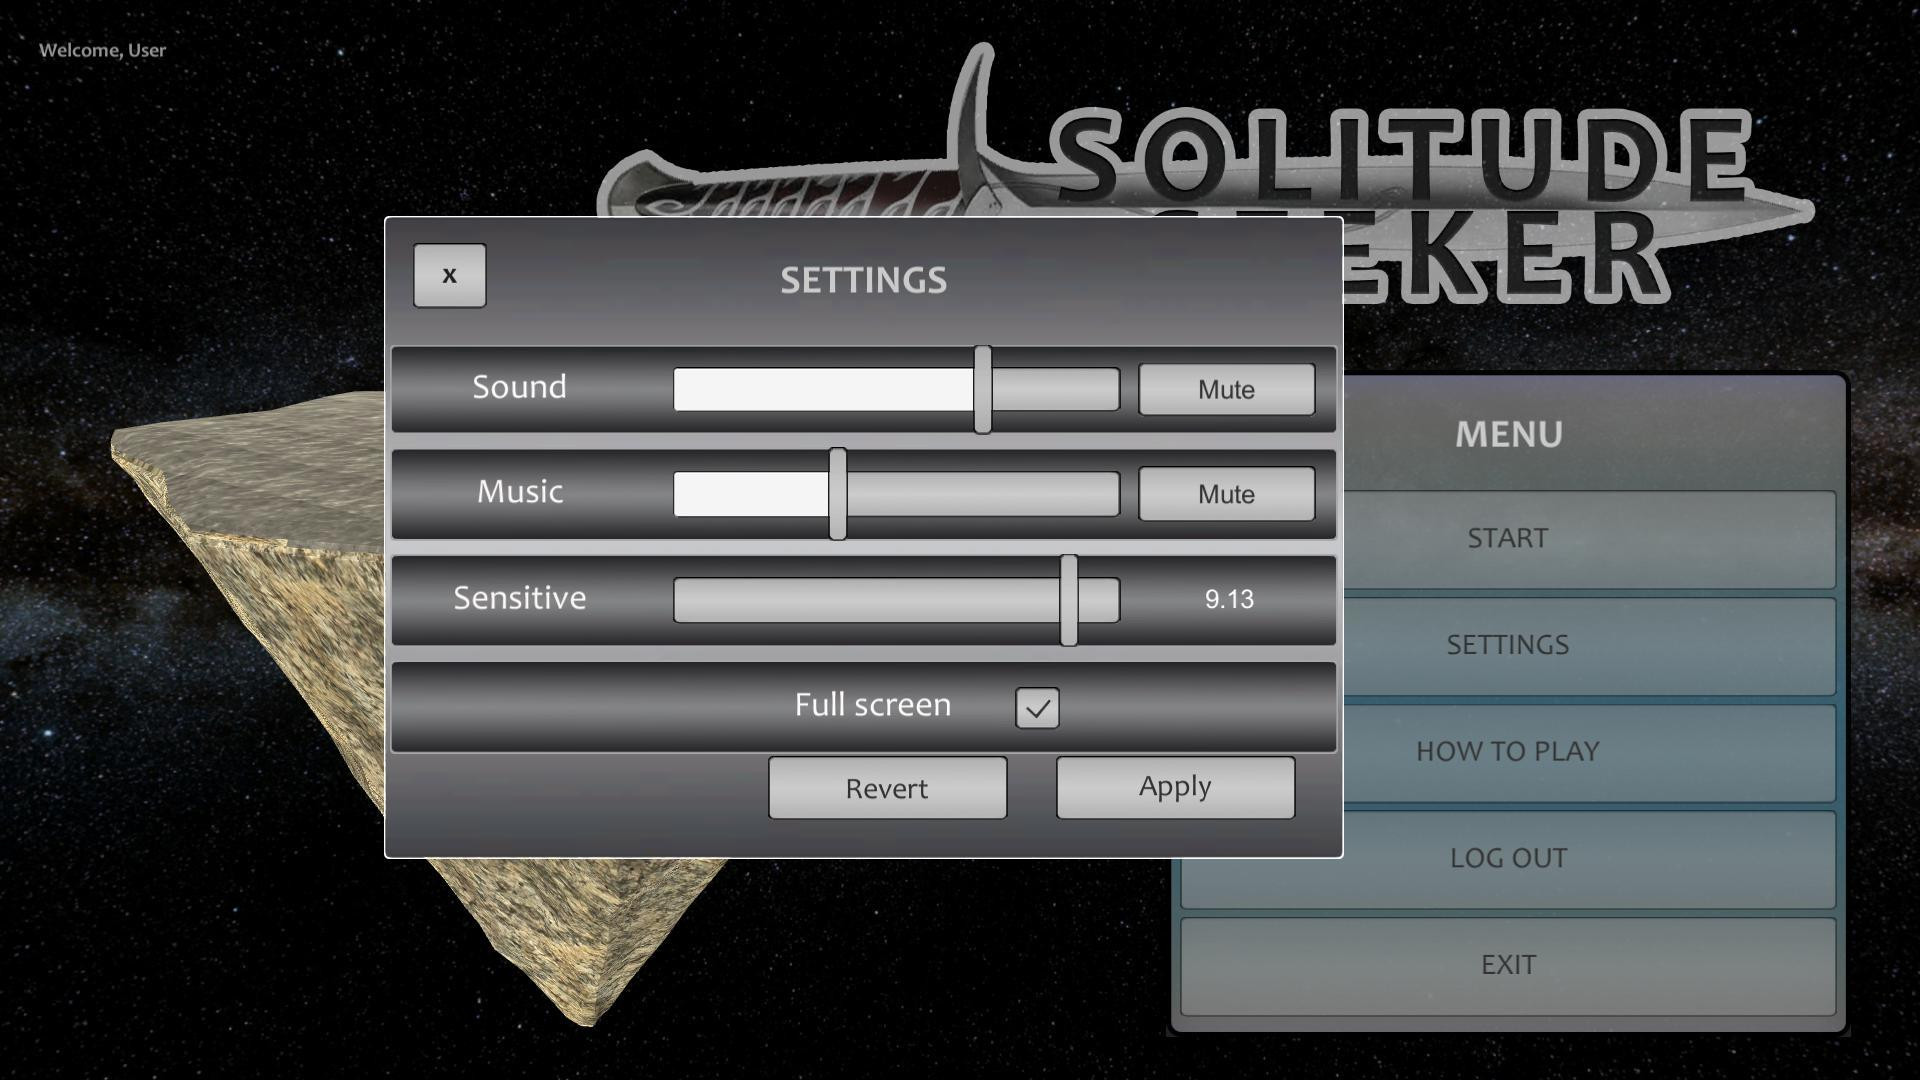
Task: Start the game from the menu
Action: tap(1590, 539)
